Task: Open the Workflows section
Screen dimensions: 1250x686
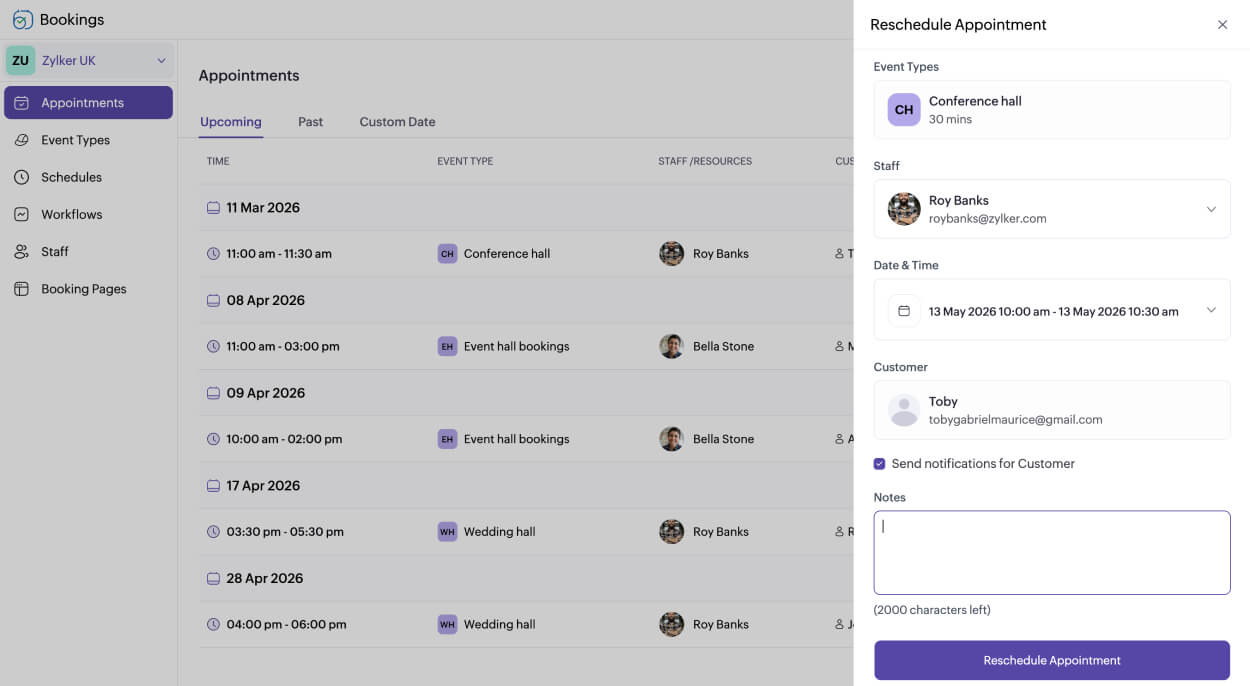Action: tap(71, 214)
